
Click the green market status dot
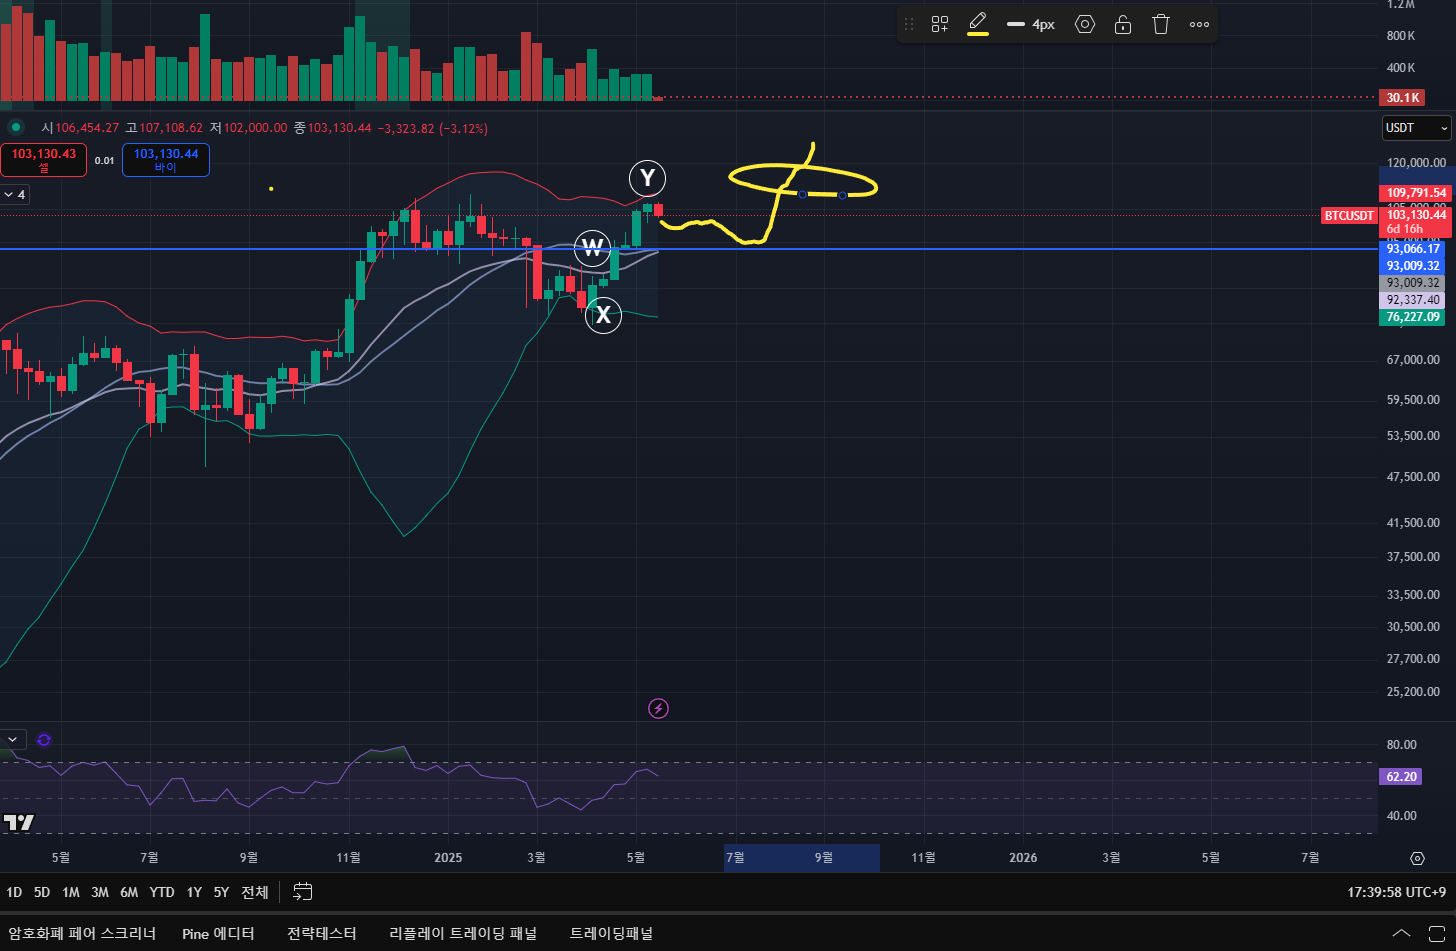(x=15, y=127)
